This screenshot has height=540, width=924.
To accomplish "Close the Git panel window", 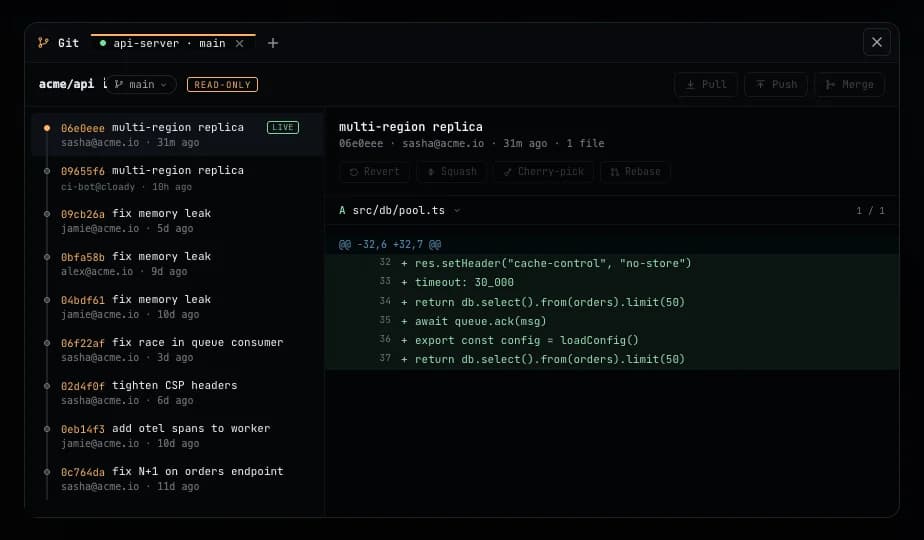I will (x=876, y=42).
